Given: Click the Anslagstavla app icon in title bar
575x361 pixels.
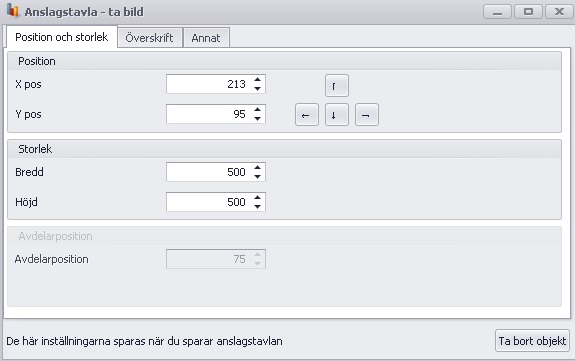Looking at the screenshot, I should click(x=13, y=11).
